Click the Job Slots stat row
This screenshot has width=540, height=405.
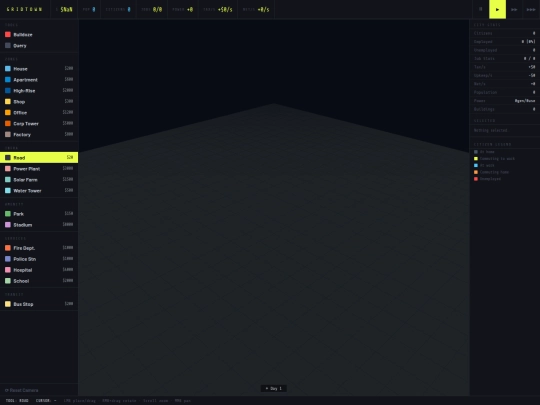point(505,59)
